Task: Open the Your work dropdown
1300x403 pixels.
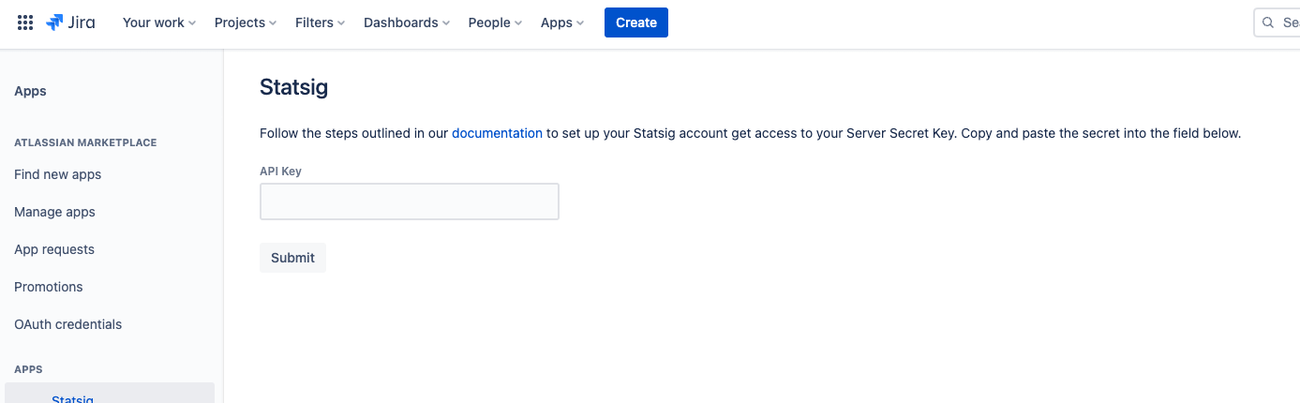Action: coord(159,22)
